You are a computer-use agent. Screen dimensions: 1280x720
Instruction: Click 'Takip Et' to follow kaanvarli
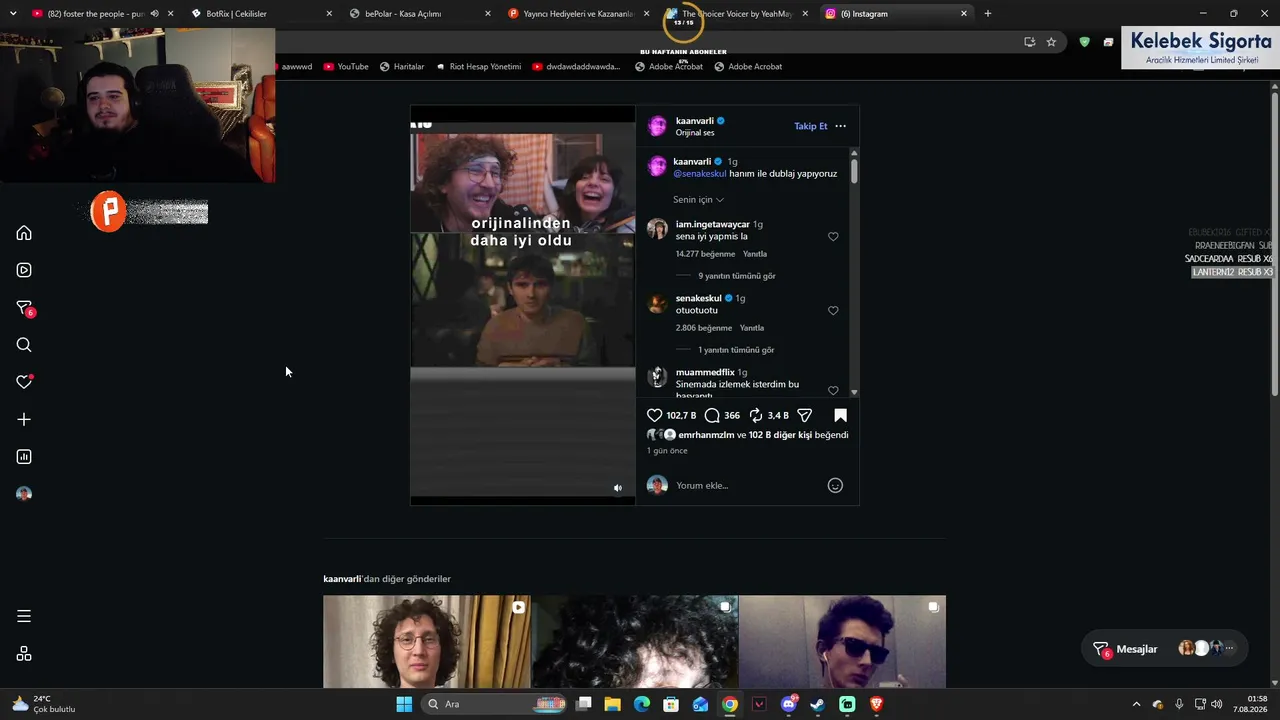point(811,126)
